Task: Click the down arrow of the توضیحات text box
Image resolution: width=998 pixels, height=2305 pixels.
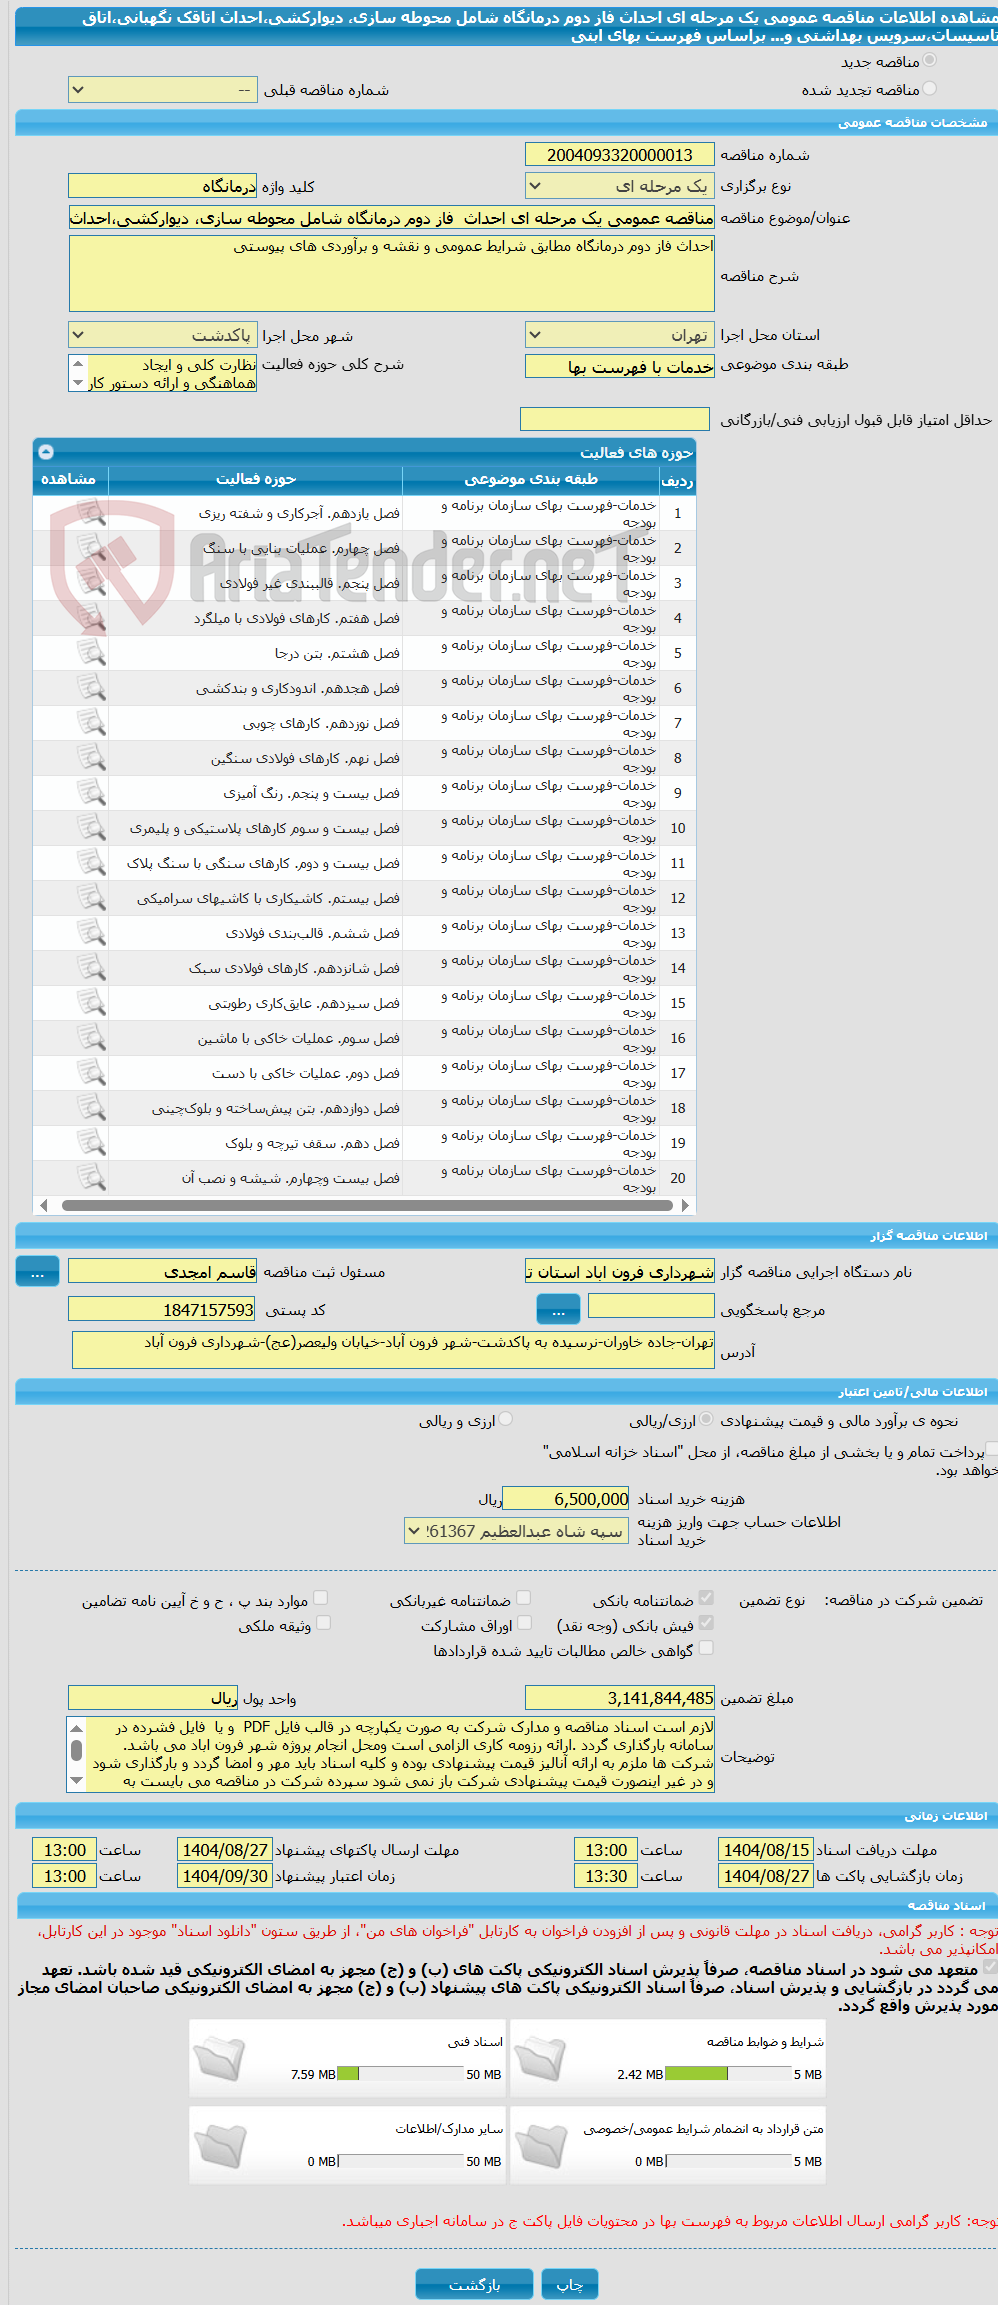Action: [x=76, y=1780]
